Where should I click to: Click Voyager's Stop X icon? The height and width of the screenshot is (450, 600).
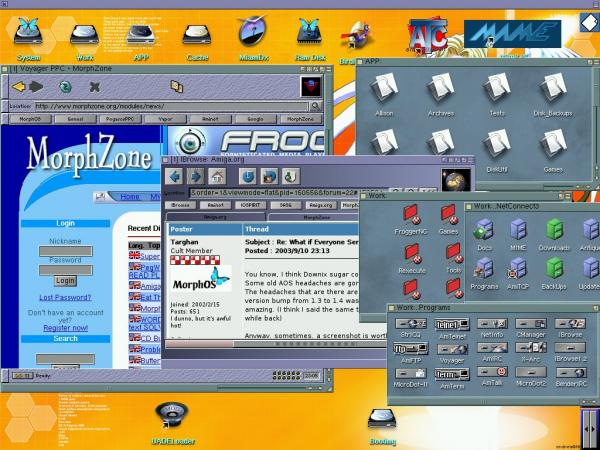coord(95,87)
